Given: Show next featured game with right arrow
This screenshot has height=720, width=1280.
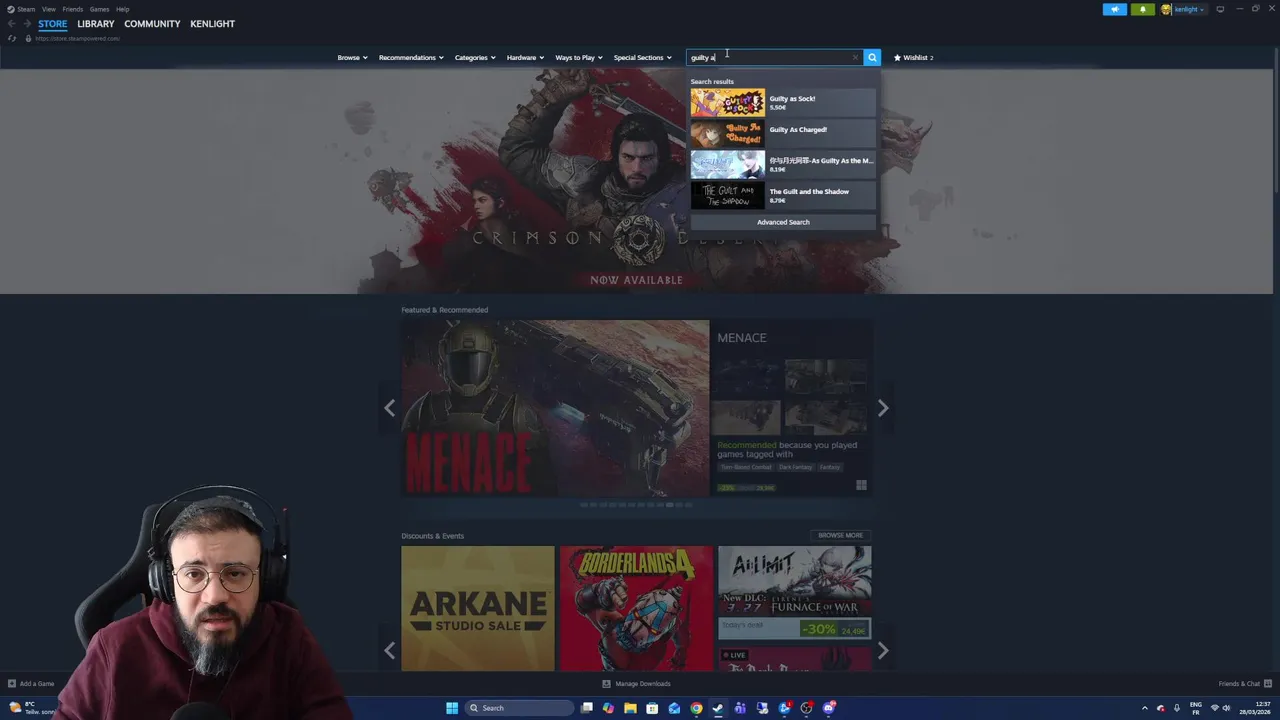Looking at the screenshot, I should [882, 408].
